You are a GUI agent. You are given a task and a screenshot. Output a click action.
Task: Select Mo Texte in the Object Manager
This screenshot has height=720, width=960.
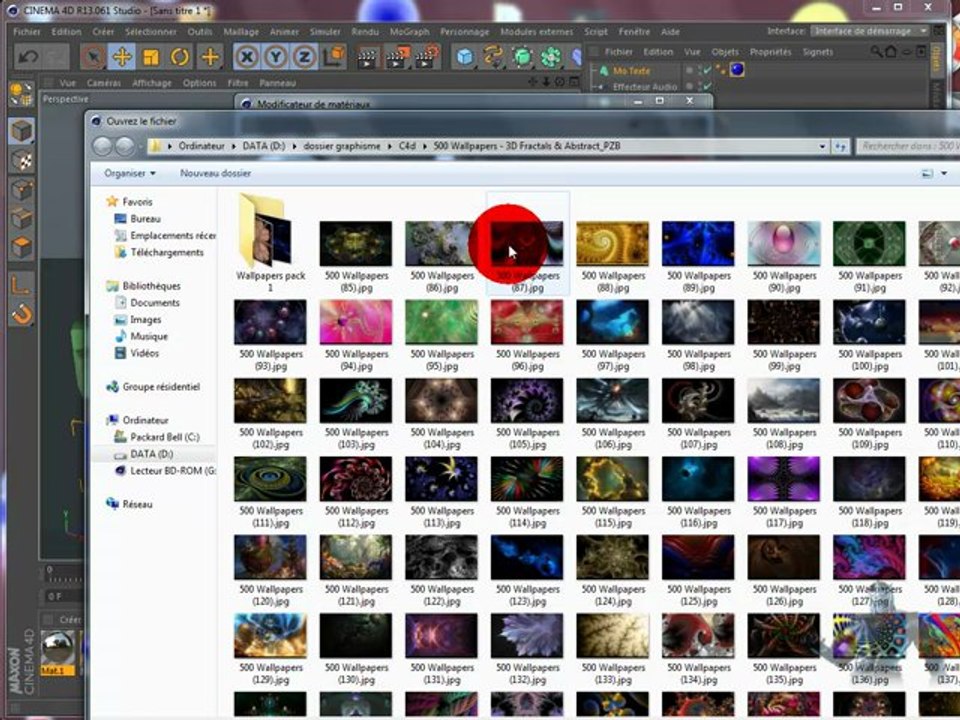(632, 70)
